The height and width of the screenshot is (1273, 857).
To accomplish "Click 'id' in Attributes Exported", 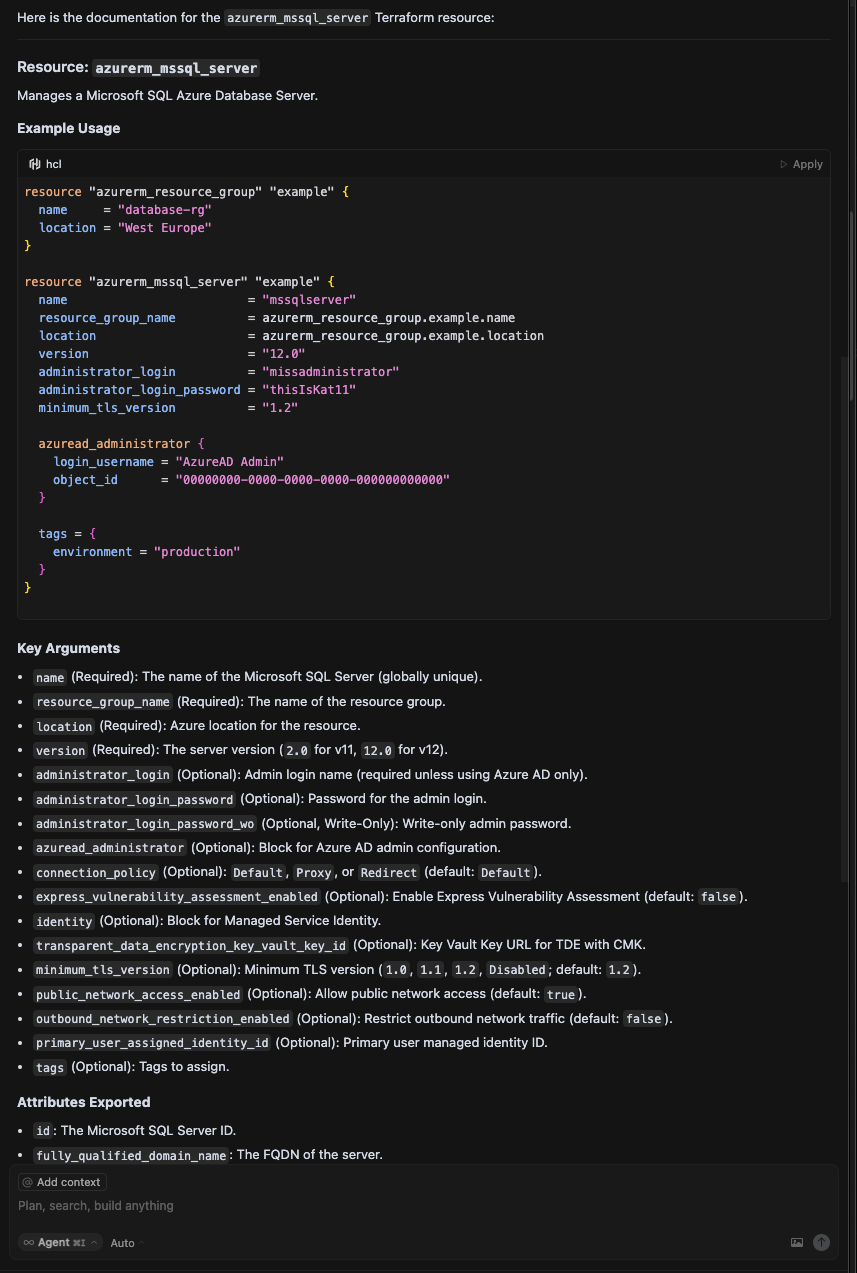I will [42, 1131].
